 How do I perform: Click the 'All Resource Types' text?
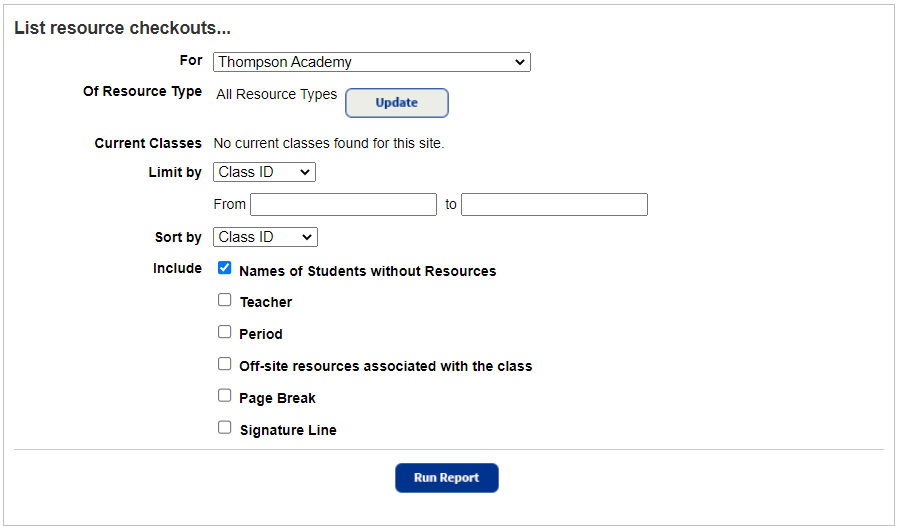click(x=277, y=95)
